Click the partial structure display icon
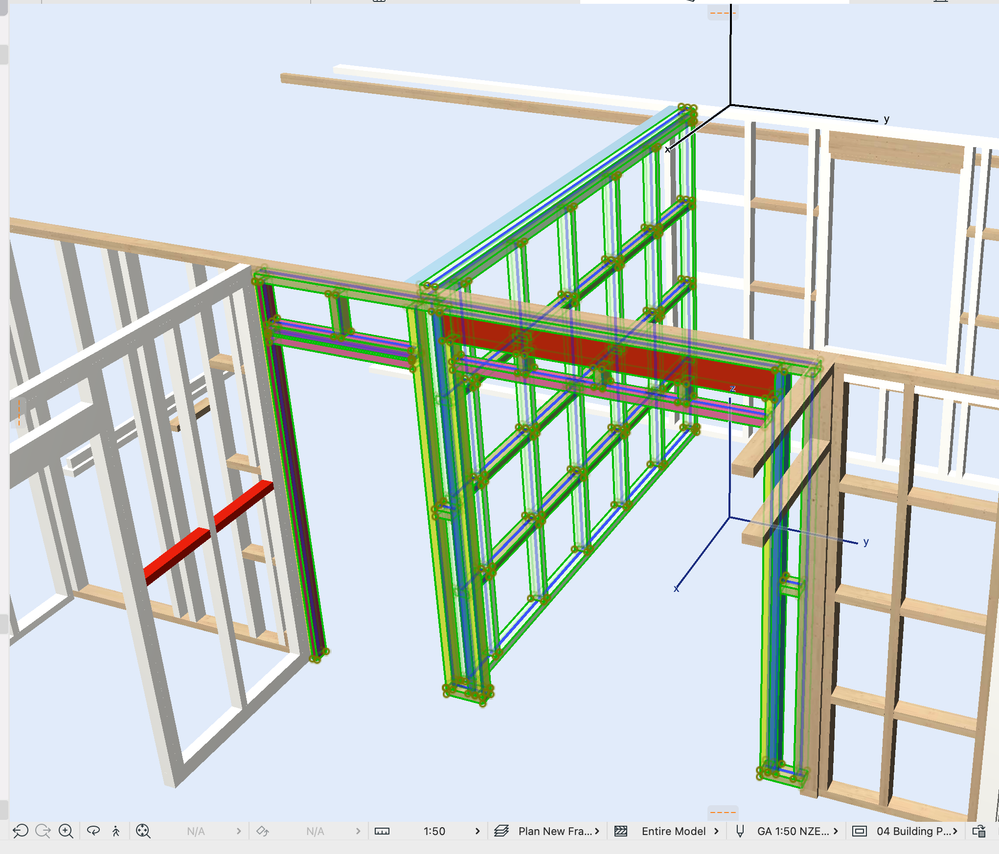This screenshot has width=999, height=854. coord(621,831)
